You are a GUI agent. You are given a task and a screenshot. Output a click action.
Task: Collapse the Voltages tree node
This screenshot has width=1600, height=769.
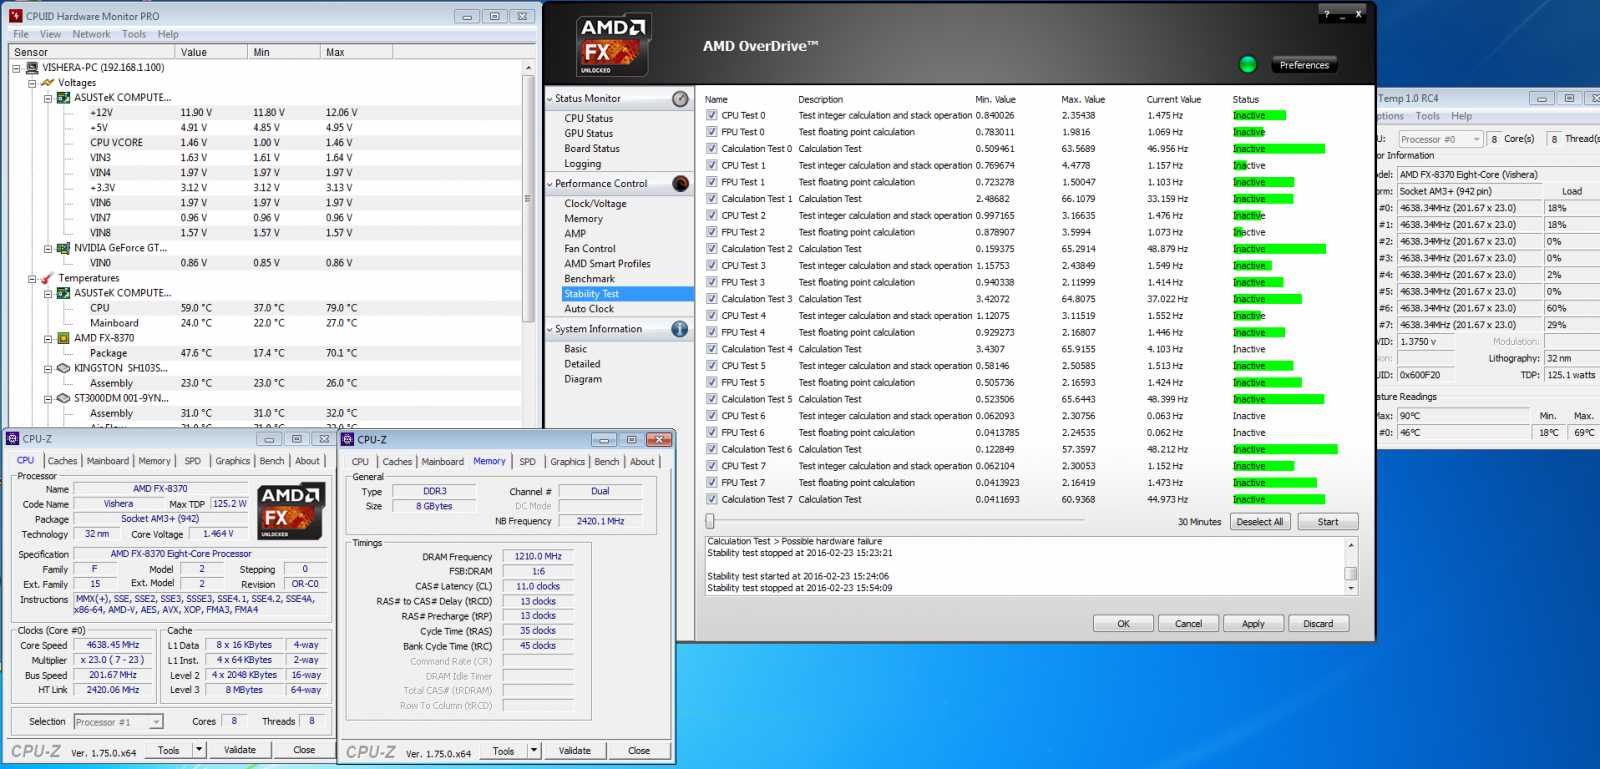[x=32, y=83]
